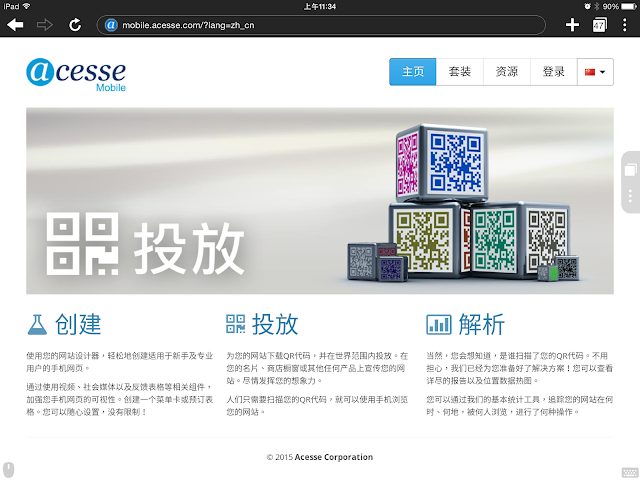The image size is (640, 480).
Task: Tap the browser forward arrow
Action: [44, 25]
